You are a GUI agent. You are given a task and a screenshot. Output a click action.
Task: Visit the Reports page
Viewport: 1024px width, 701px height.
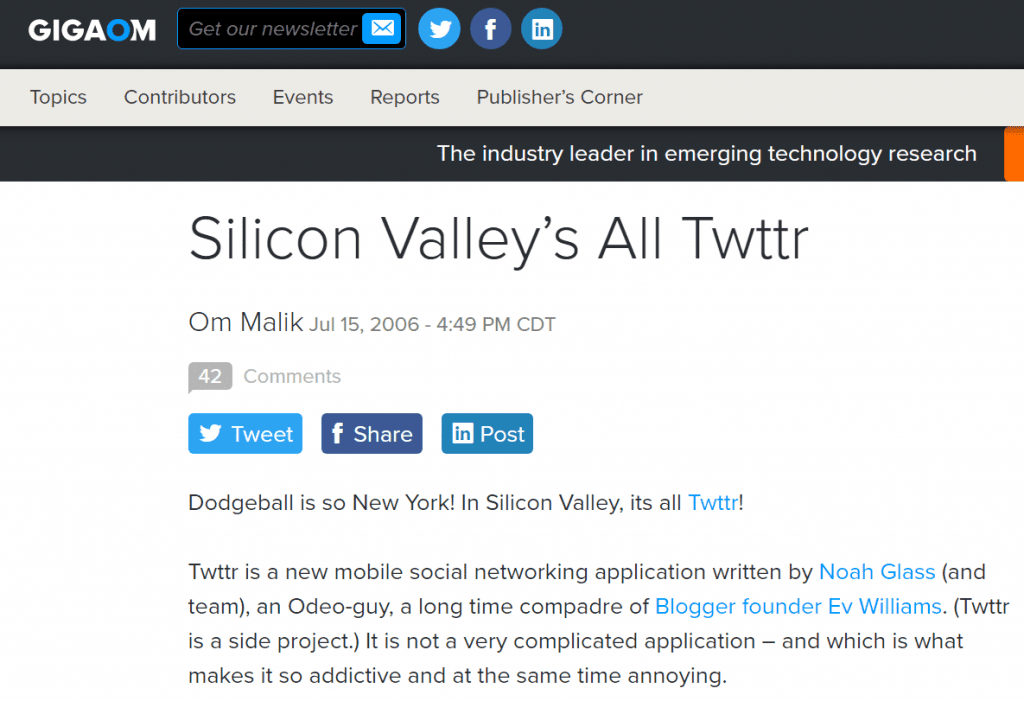tap(405, 97)
